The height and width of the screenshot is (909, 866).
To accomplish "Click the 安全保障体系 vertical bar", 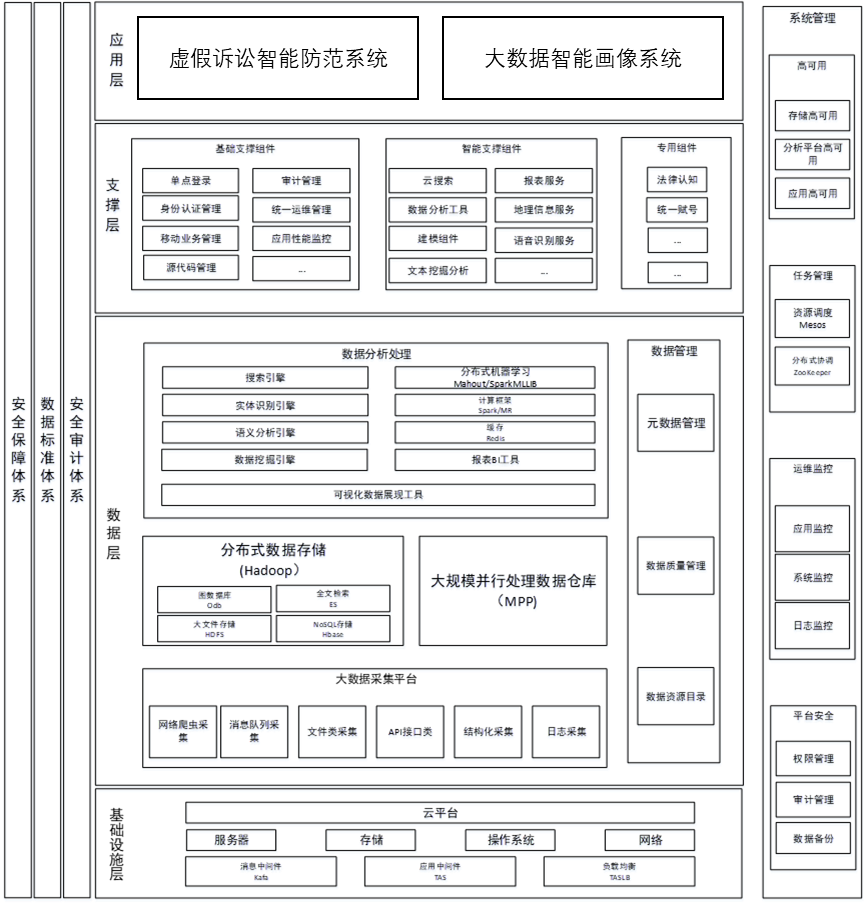I will 18,450.
